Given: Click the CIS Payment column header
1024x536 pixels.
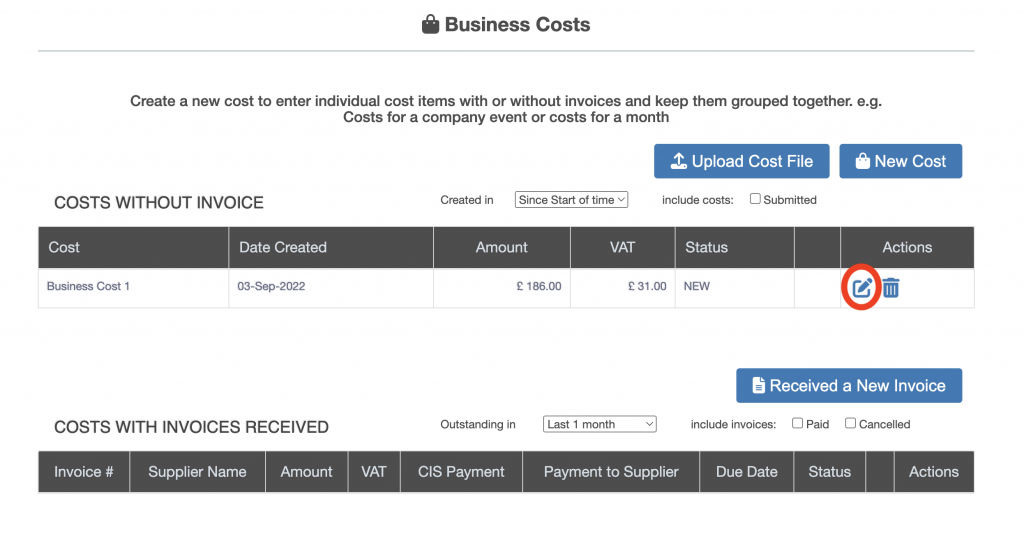Looking at the screenshot, I should [461, 472].
